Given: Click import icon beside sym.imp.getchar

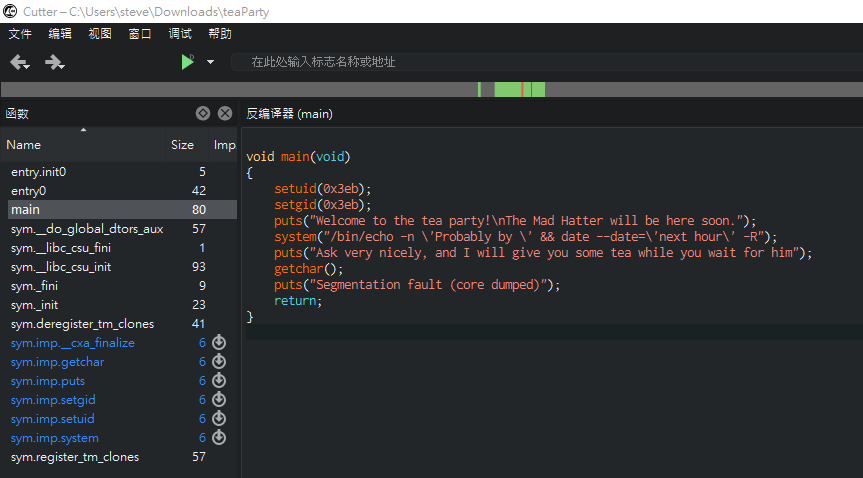Looking at the screenshot, I should point(219,362).
